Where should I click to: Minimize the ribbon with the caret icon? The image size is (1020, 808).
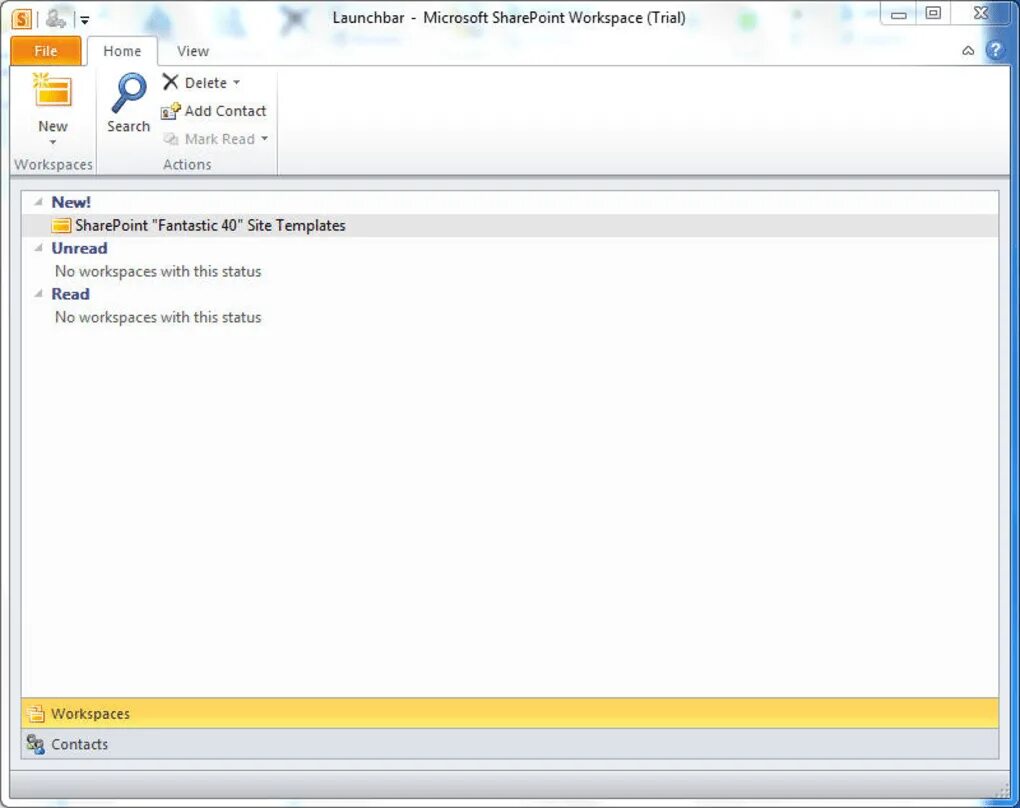pos(968,51)
